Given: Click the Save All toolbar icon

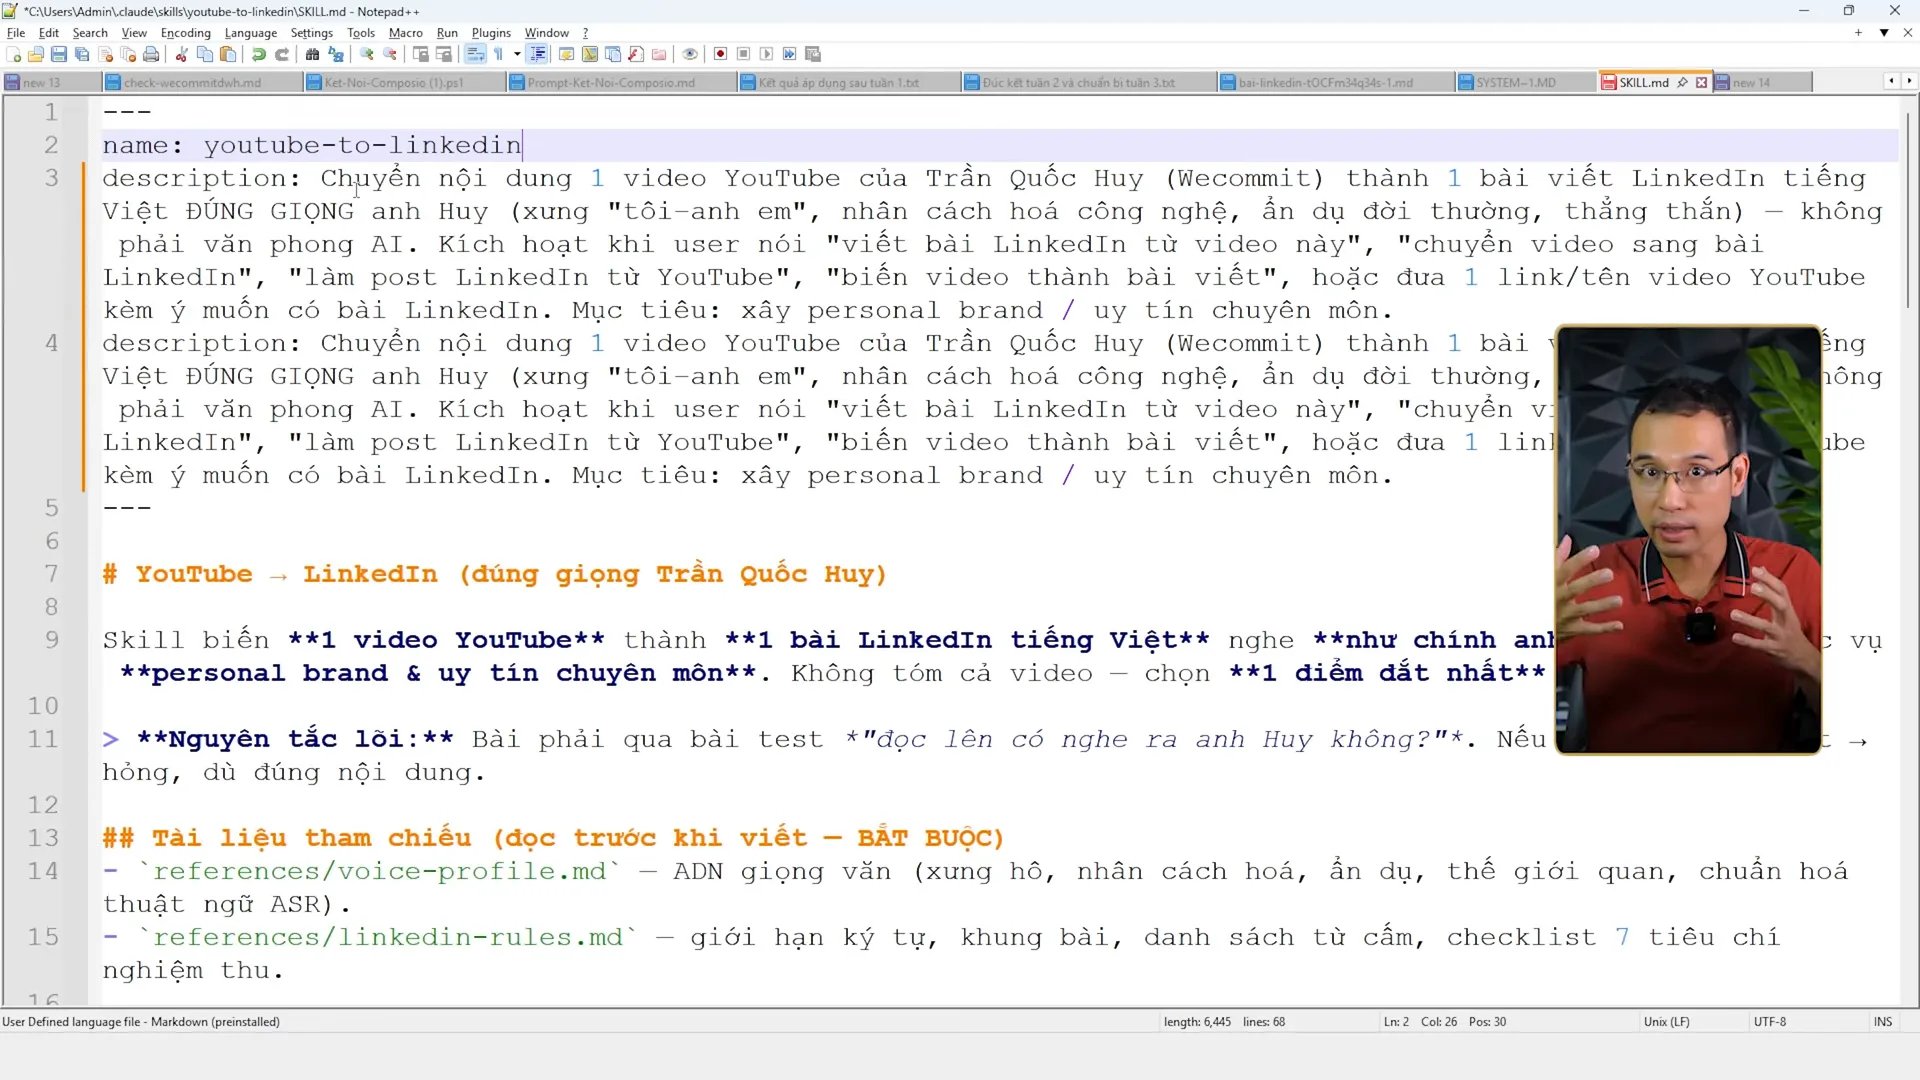Looking at the screenshot, I should (x=82, y=54).
